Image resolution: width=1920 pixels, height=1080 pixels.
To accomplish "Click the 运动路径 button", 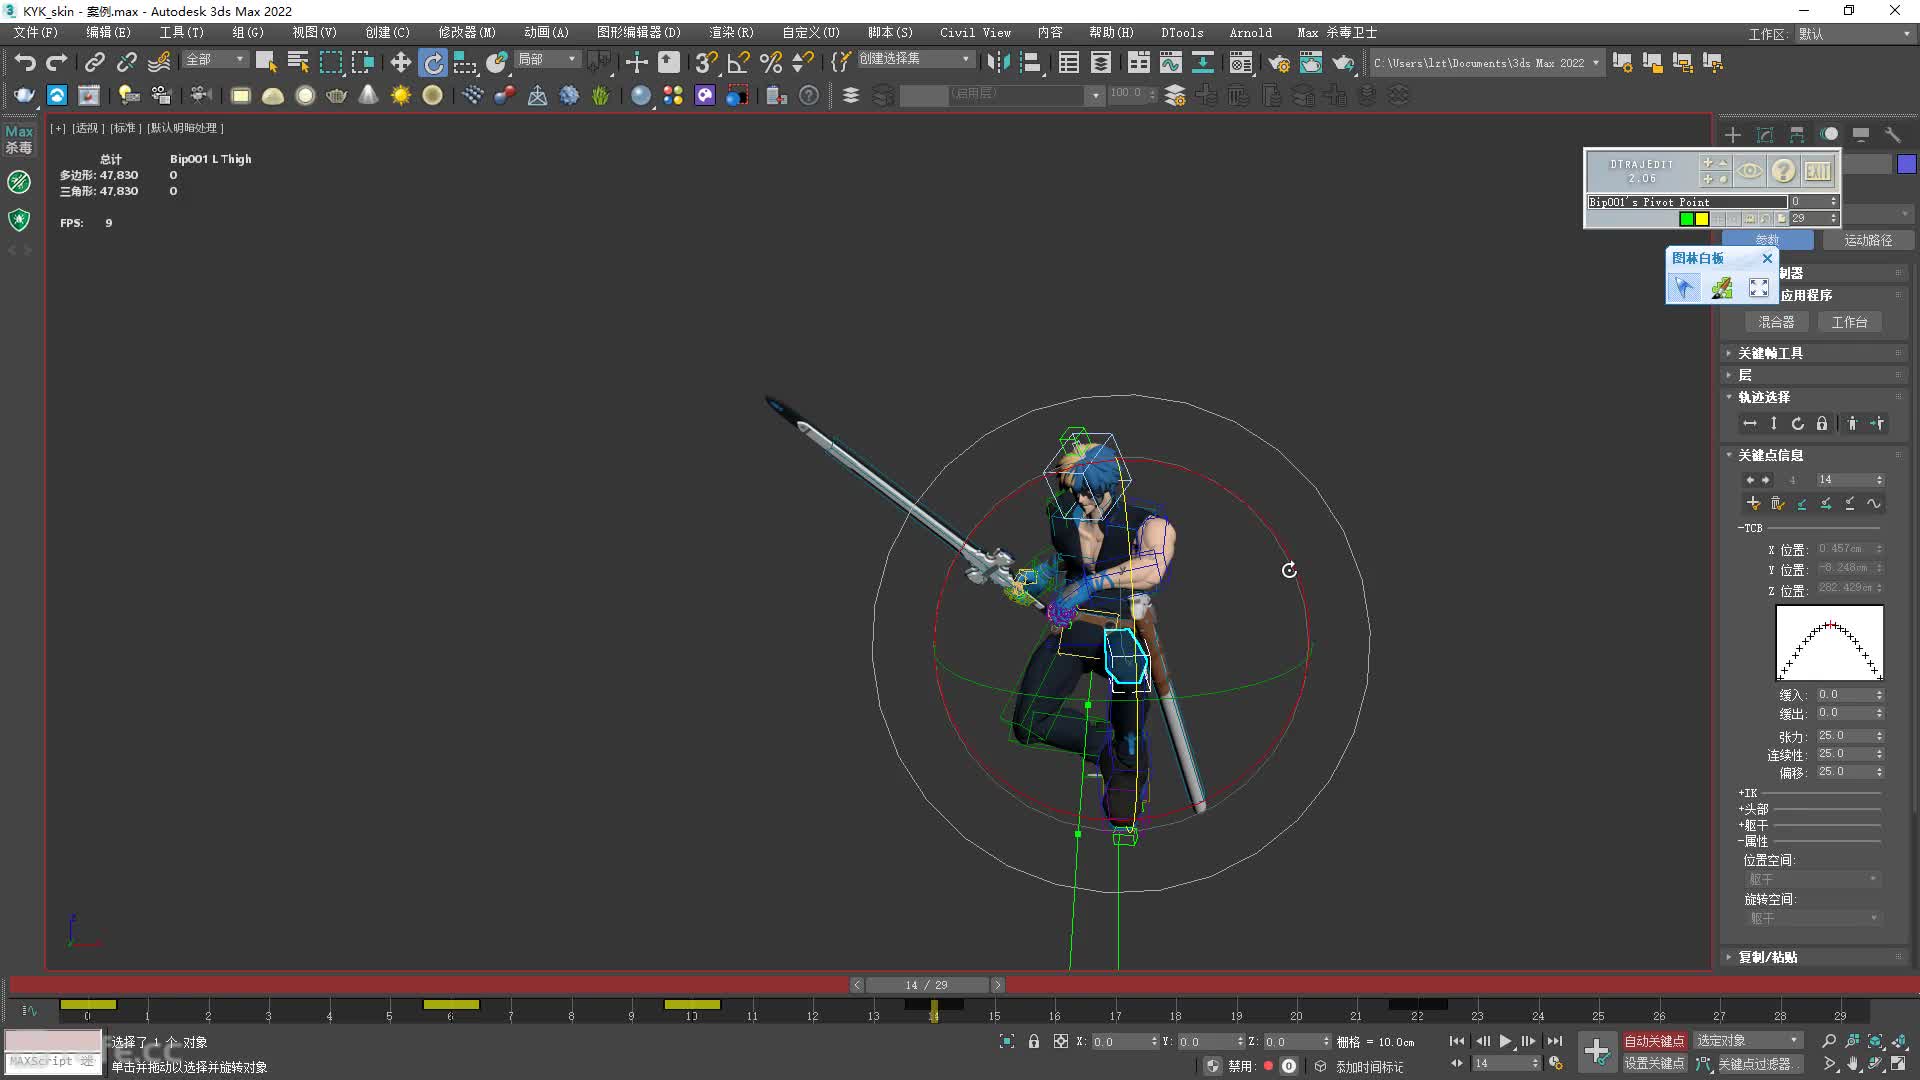I will pos(1868,240).
